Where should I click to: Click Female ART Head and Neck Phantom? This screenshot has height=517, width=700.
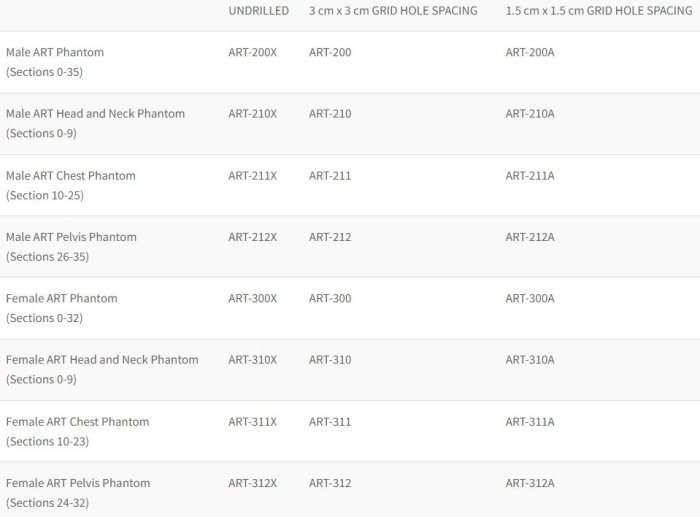[x=102, y=360]
